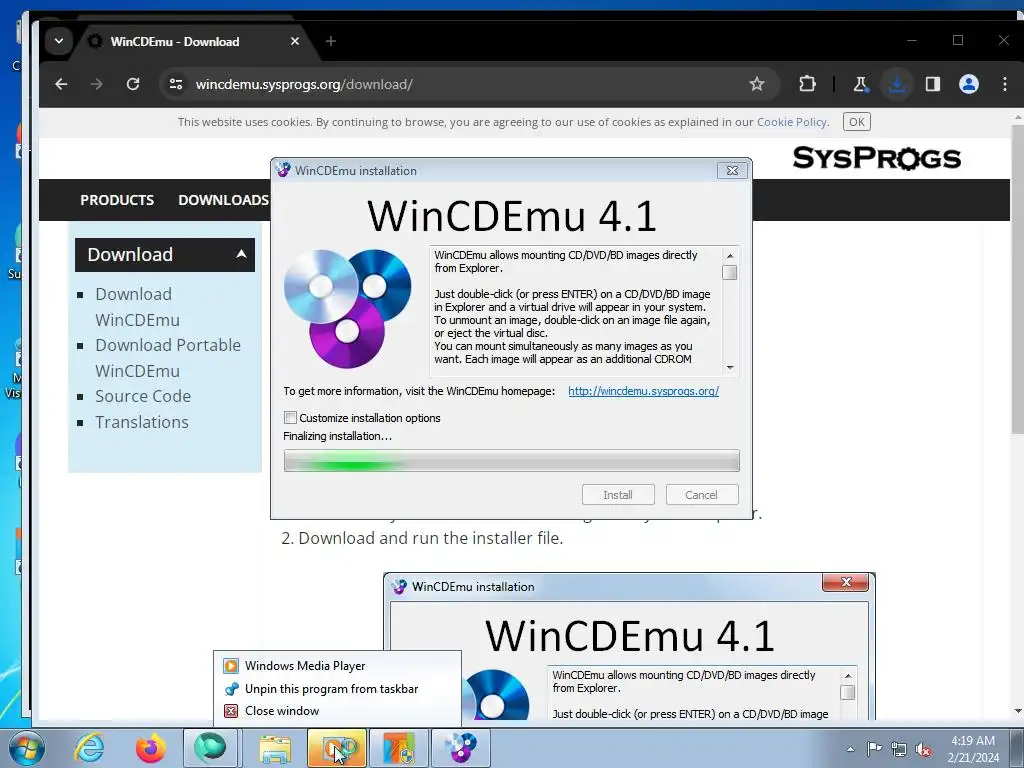Choose Unpin this program from taskbar
The width and height of the screenshot is (1024, 768).
[337, 689]
